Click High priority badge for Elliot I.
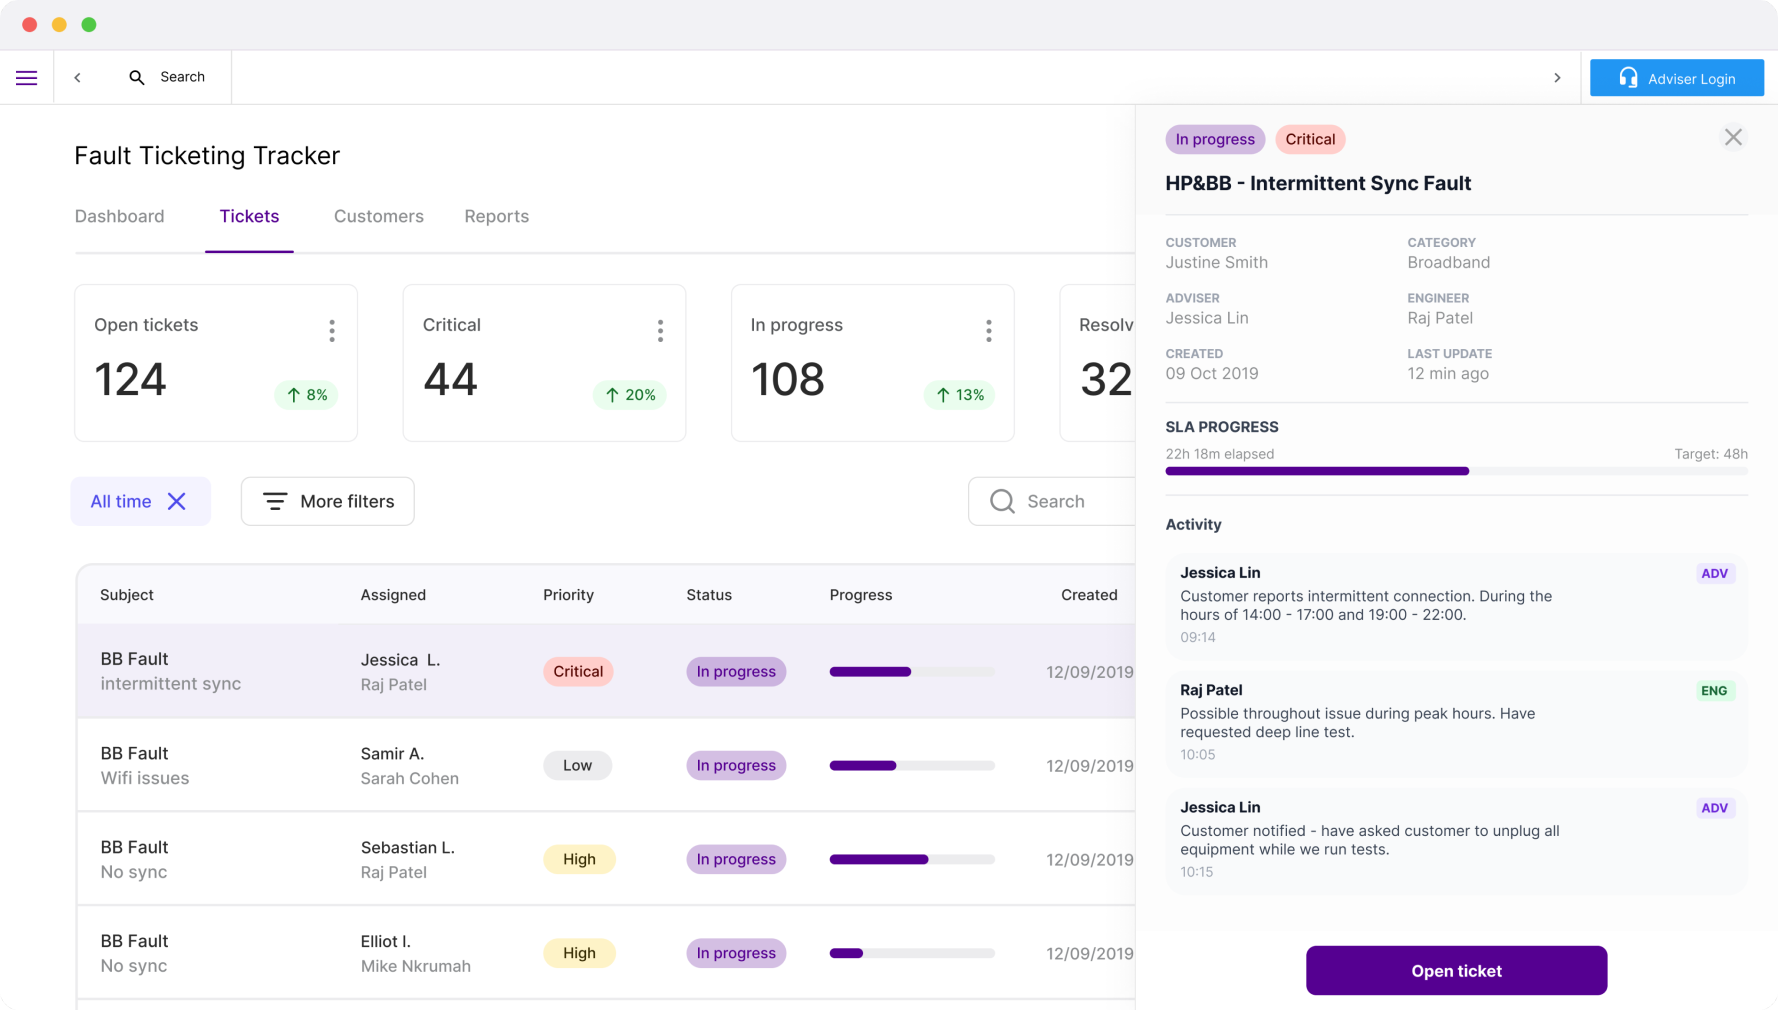Image resolution: width=1778 pixels, height=1010 pixels. [579, 954]
